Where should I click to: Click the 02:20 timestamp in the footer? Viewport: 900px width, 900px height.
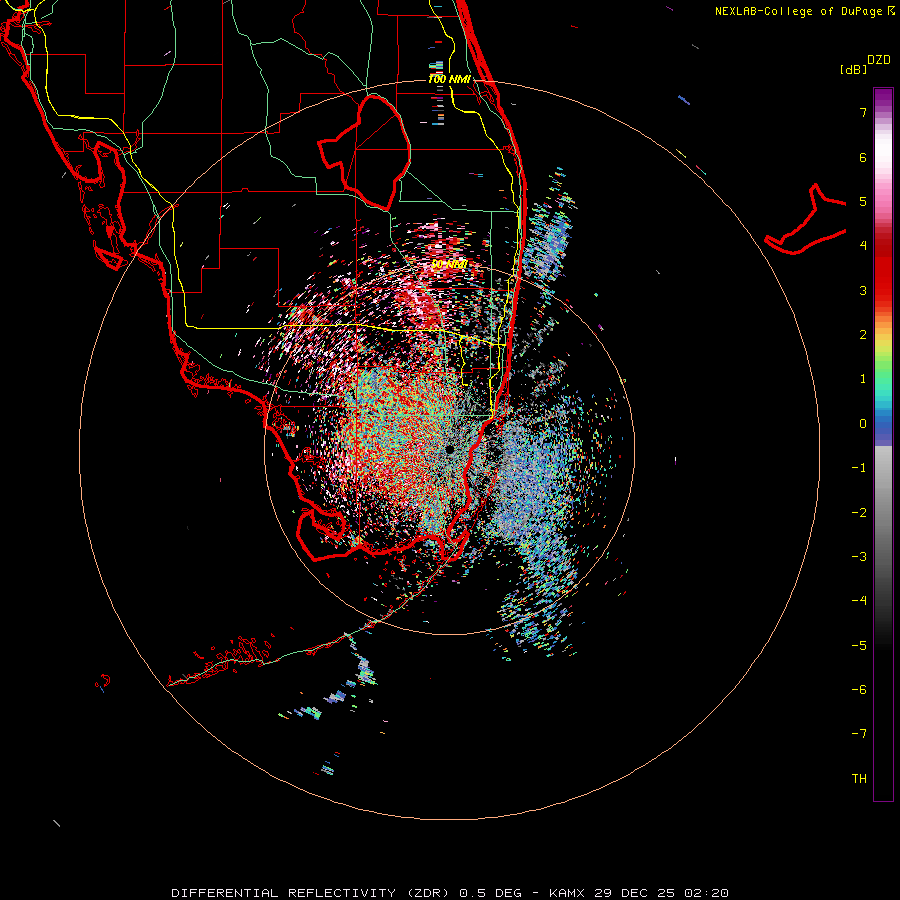[707, 893]
